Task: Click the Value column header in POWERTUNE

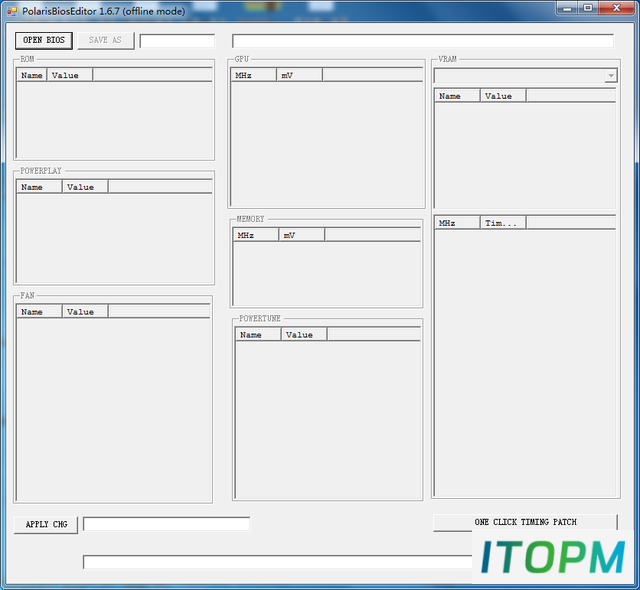Action: pyautogui.click(x=304, y=335)
